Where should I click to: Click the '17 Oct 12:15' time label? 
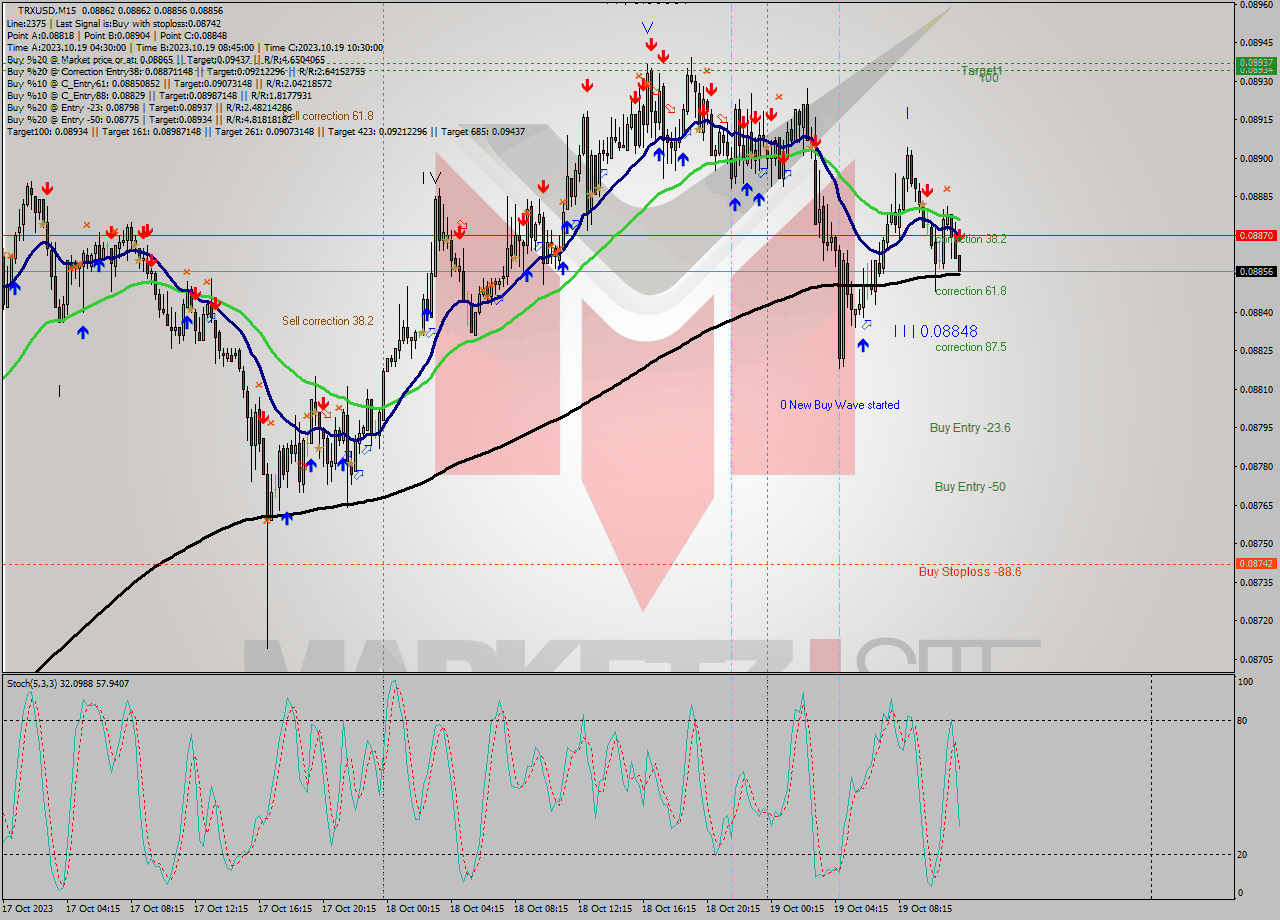(x=221, y=910)
